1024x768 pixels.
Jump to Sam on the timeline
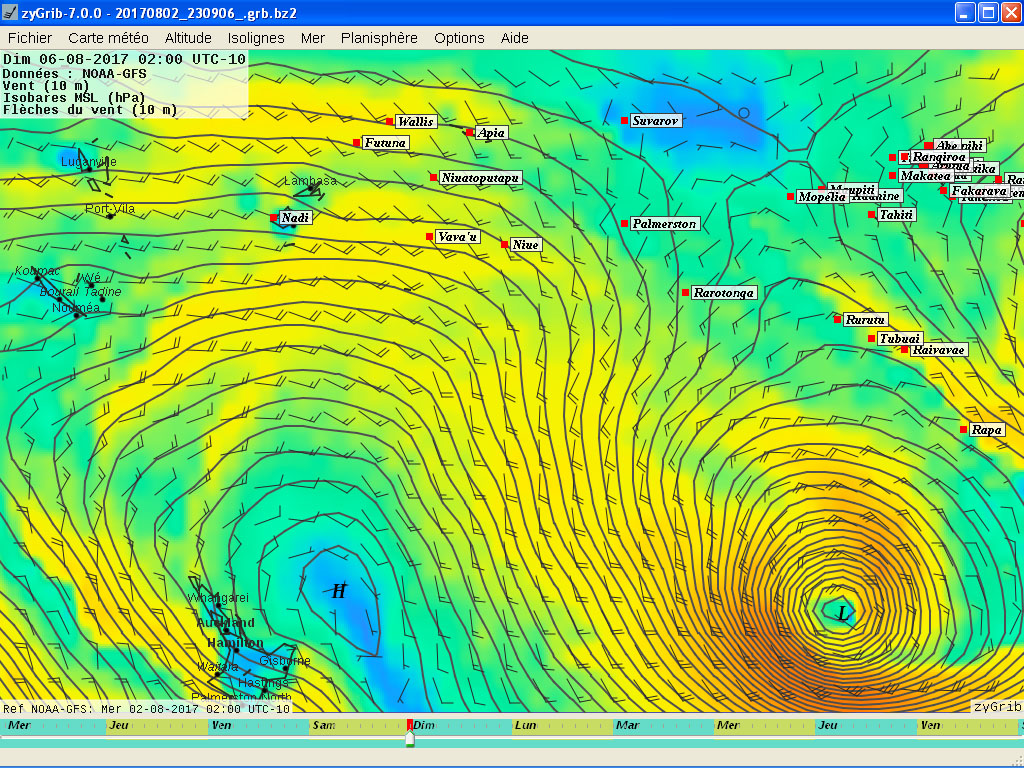click(324, 725)
